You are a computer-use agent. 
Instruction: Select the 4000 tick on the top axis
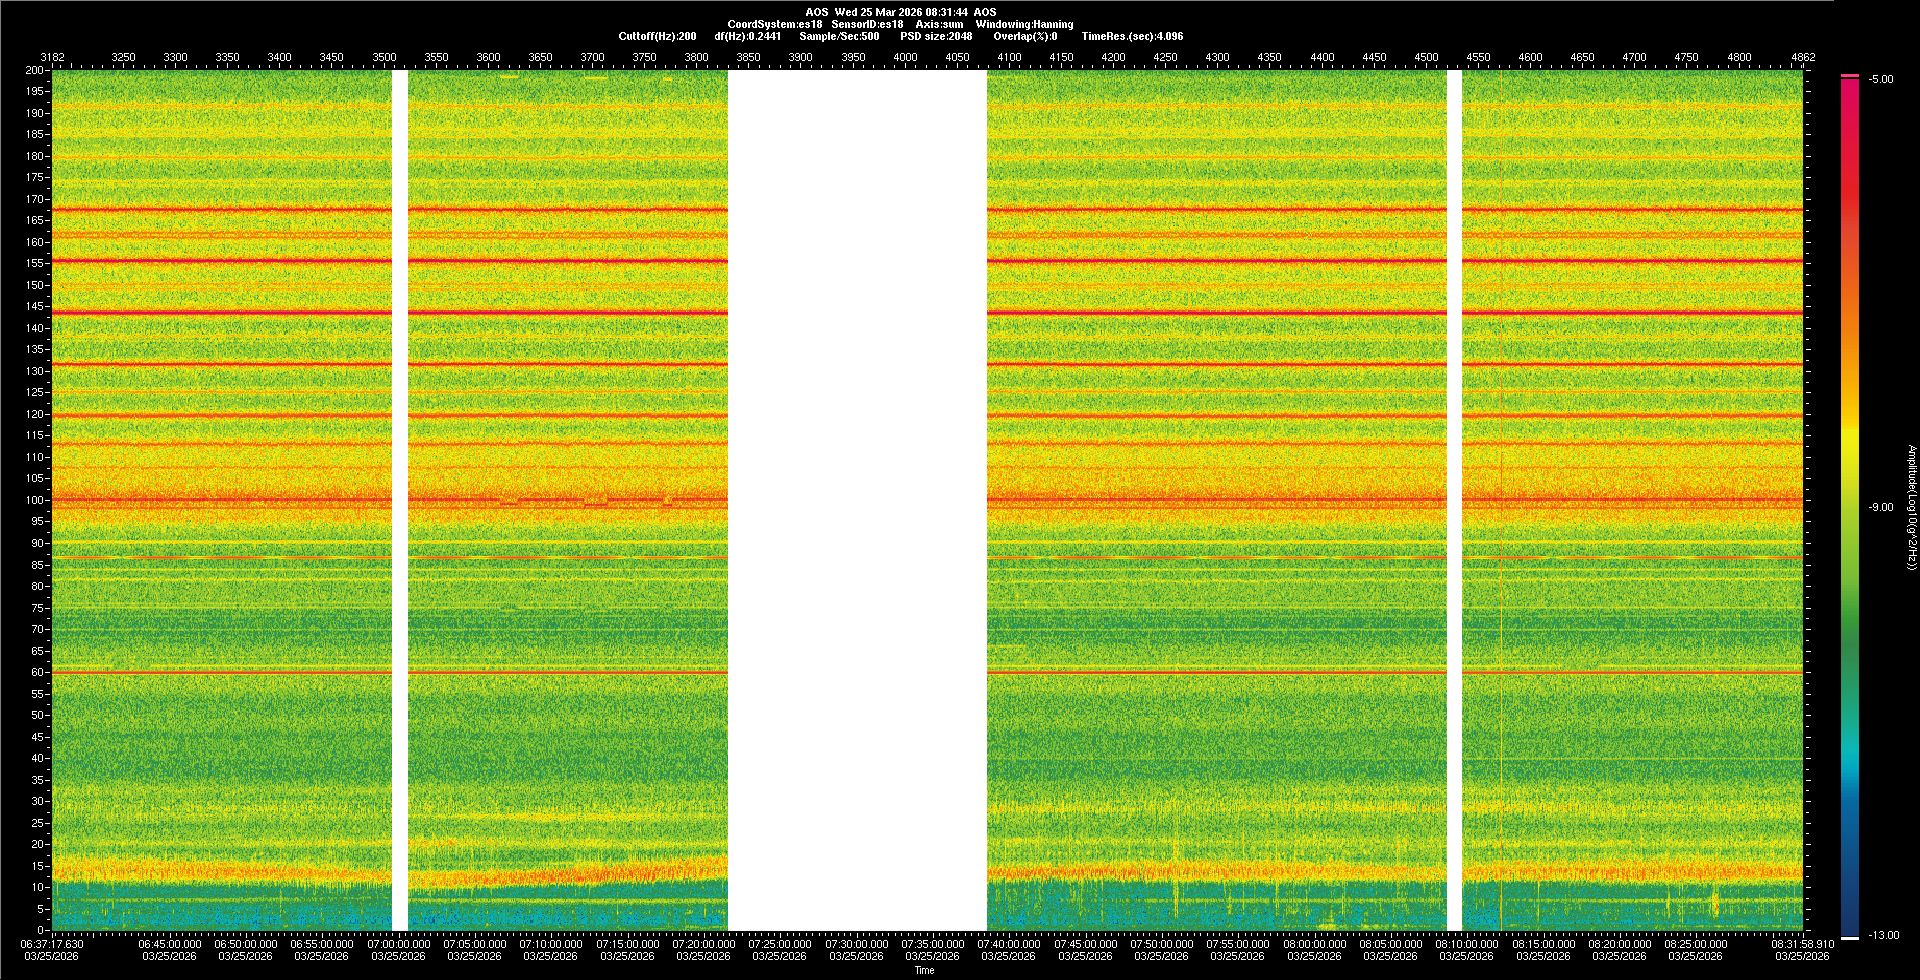(905, 57)
